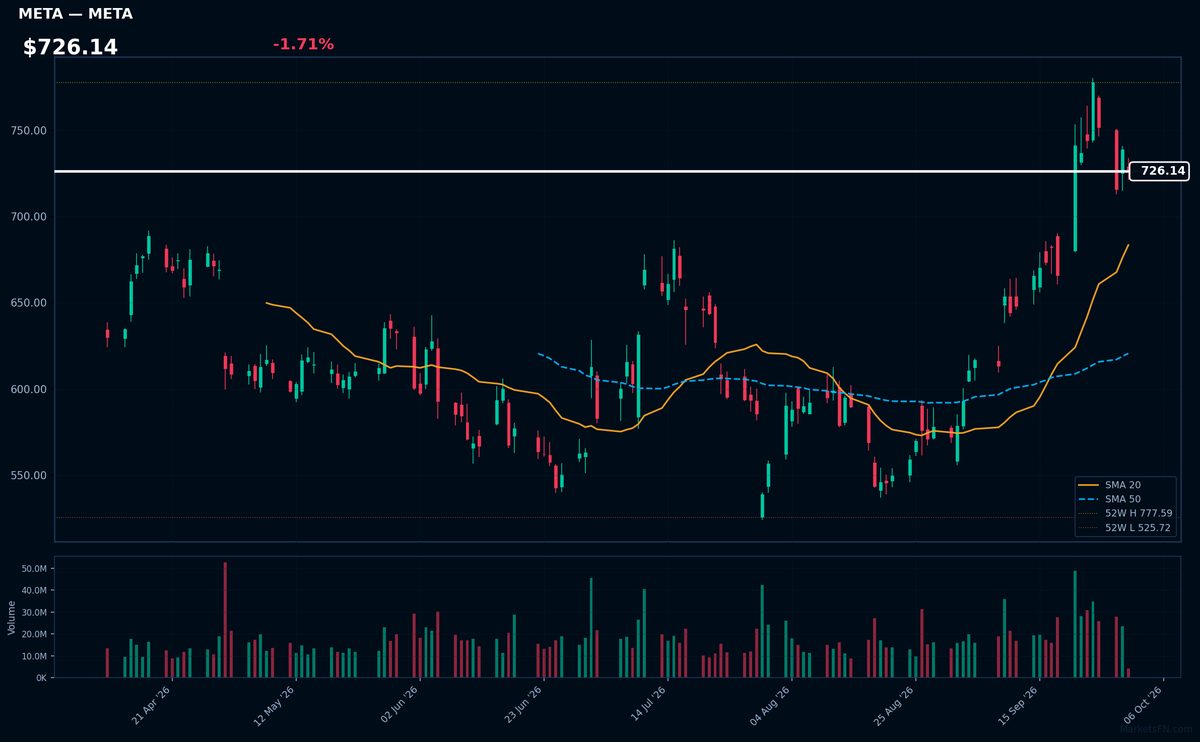The image size is (1200, 742).
Task: Click the 10.0M volume axis label
Action: [34, 657]
